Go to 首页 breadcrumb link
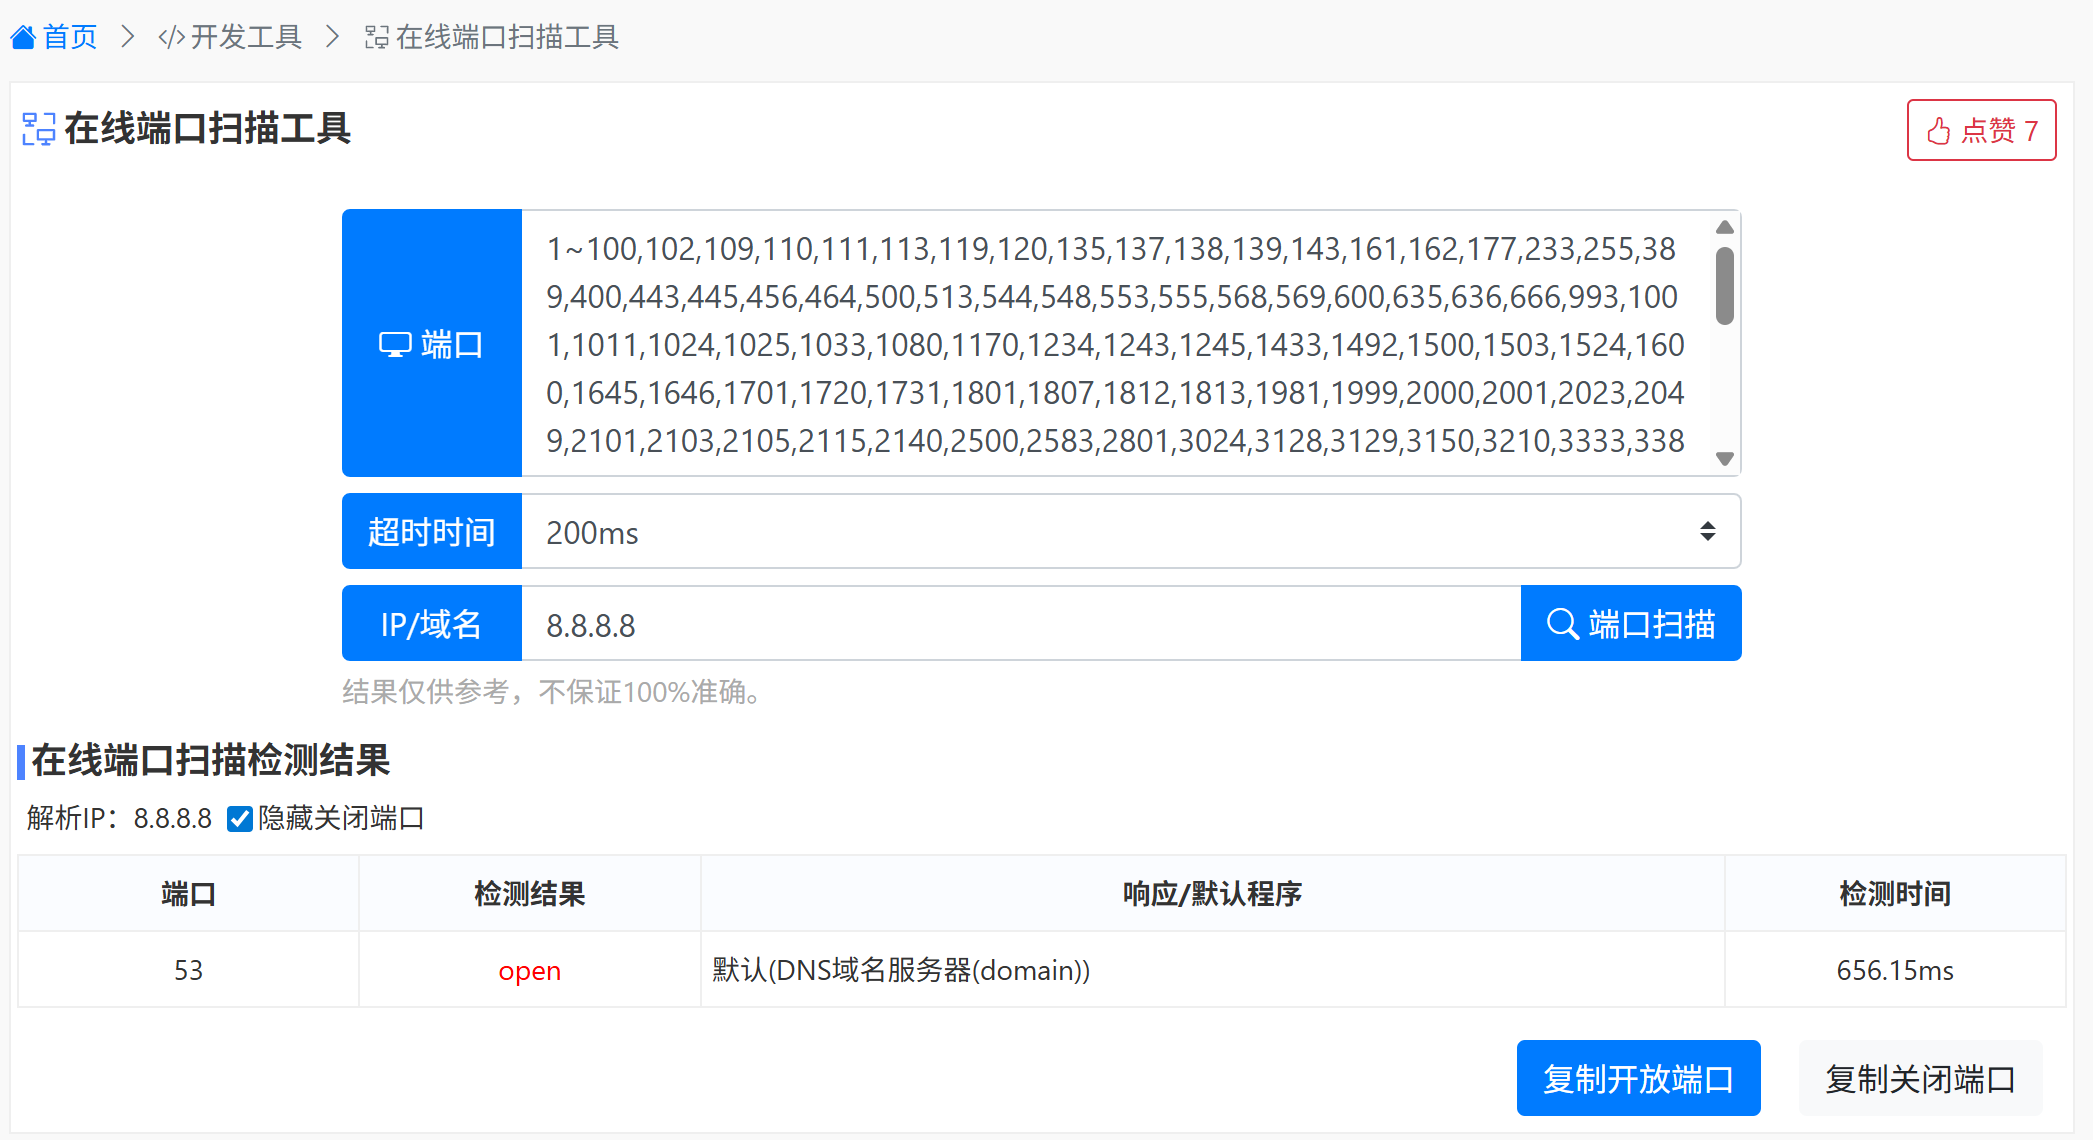The width and height of the screenshot is (2093, 1140). 70,38
